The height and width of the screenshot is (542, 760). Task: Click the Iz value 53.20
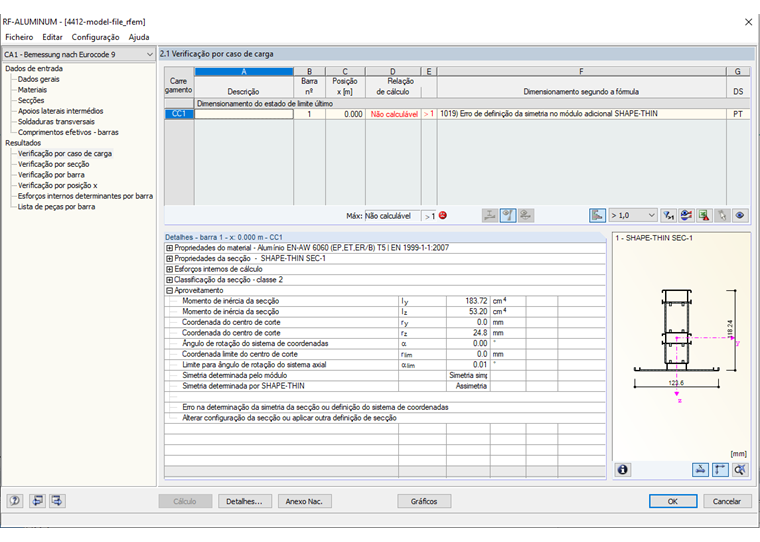pos(468,312)
